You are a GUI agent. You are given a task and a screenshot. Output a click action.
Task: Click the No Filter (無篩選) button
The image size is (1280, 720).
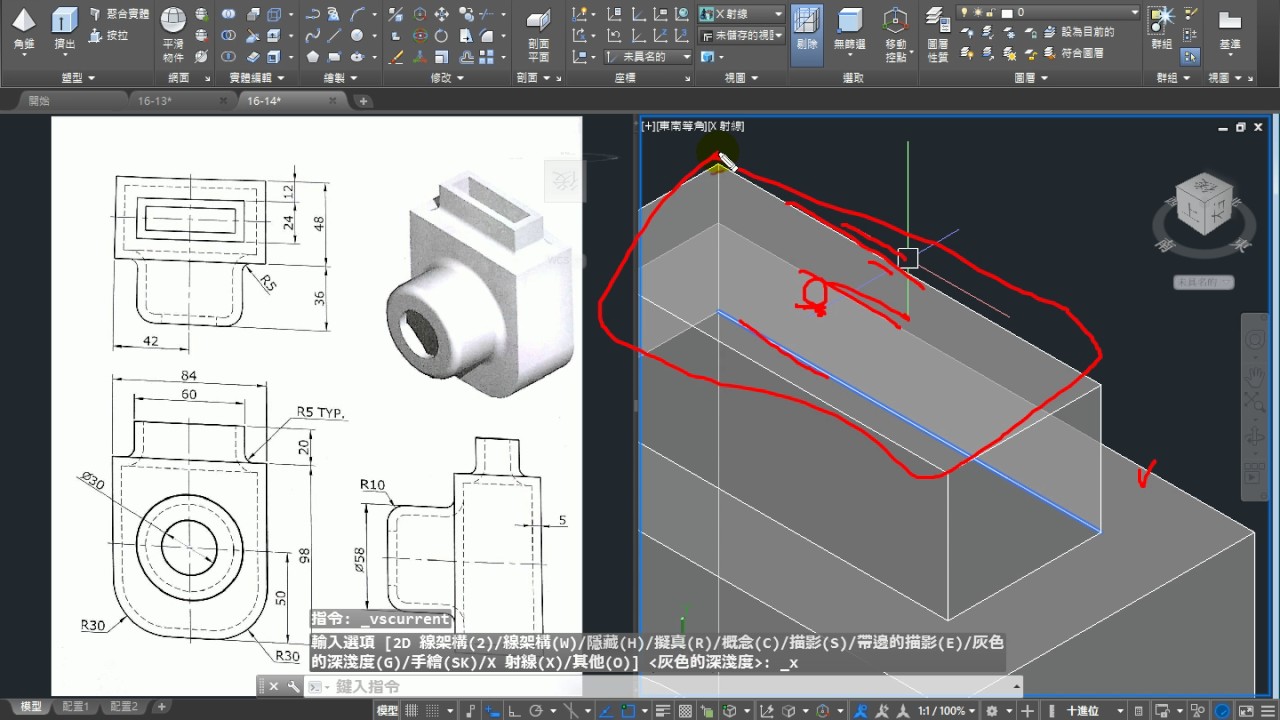851,33
